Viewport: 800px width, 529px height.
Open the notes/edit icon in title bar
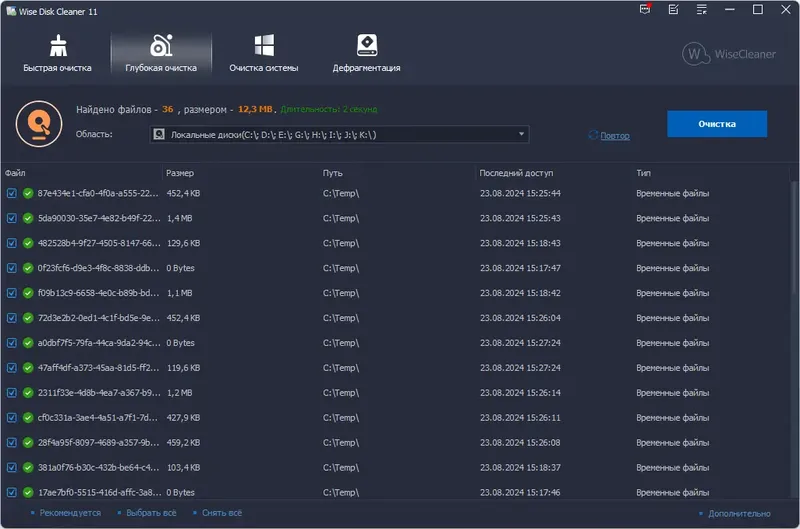(673, 9)
